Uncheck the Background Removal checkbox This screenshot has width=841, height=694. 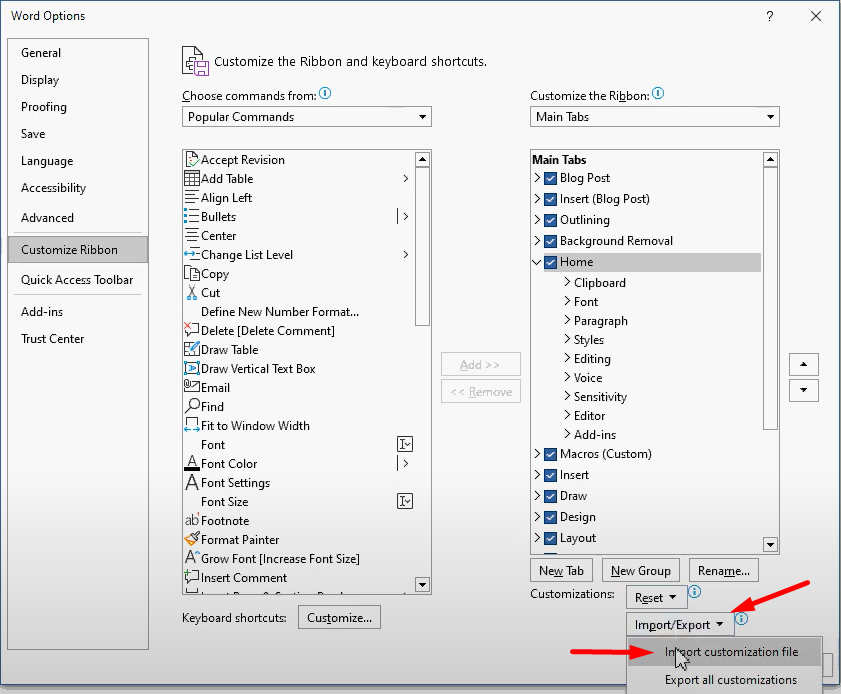point(550,241)
